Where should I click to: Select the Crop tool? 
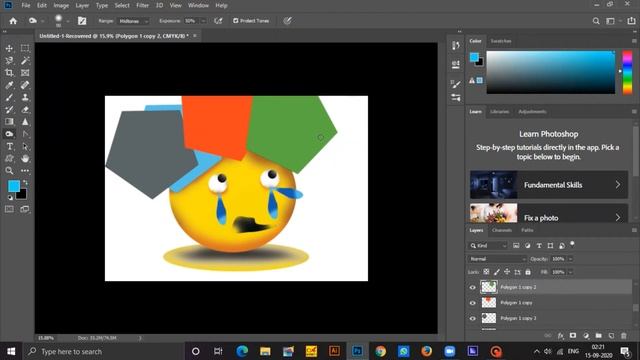tap(9, 73)
